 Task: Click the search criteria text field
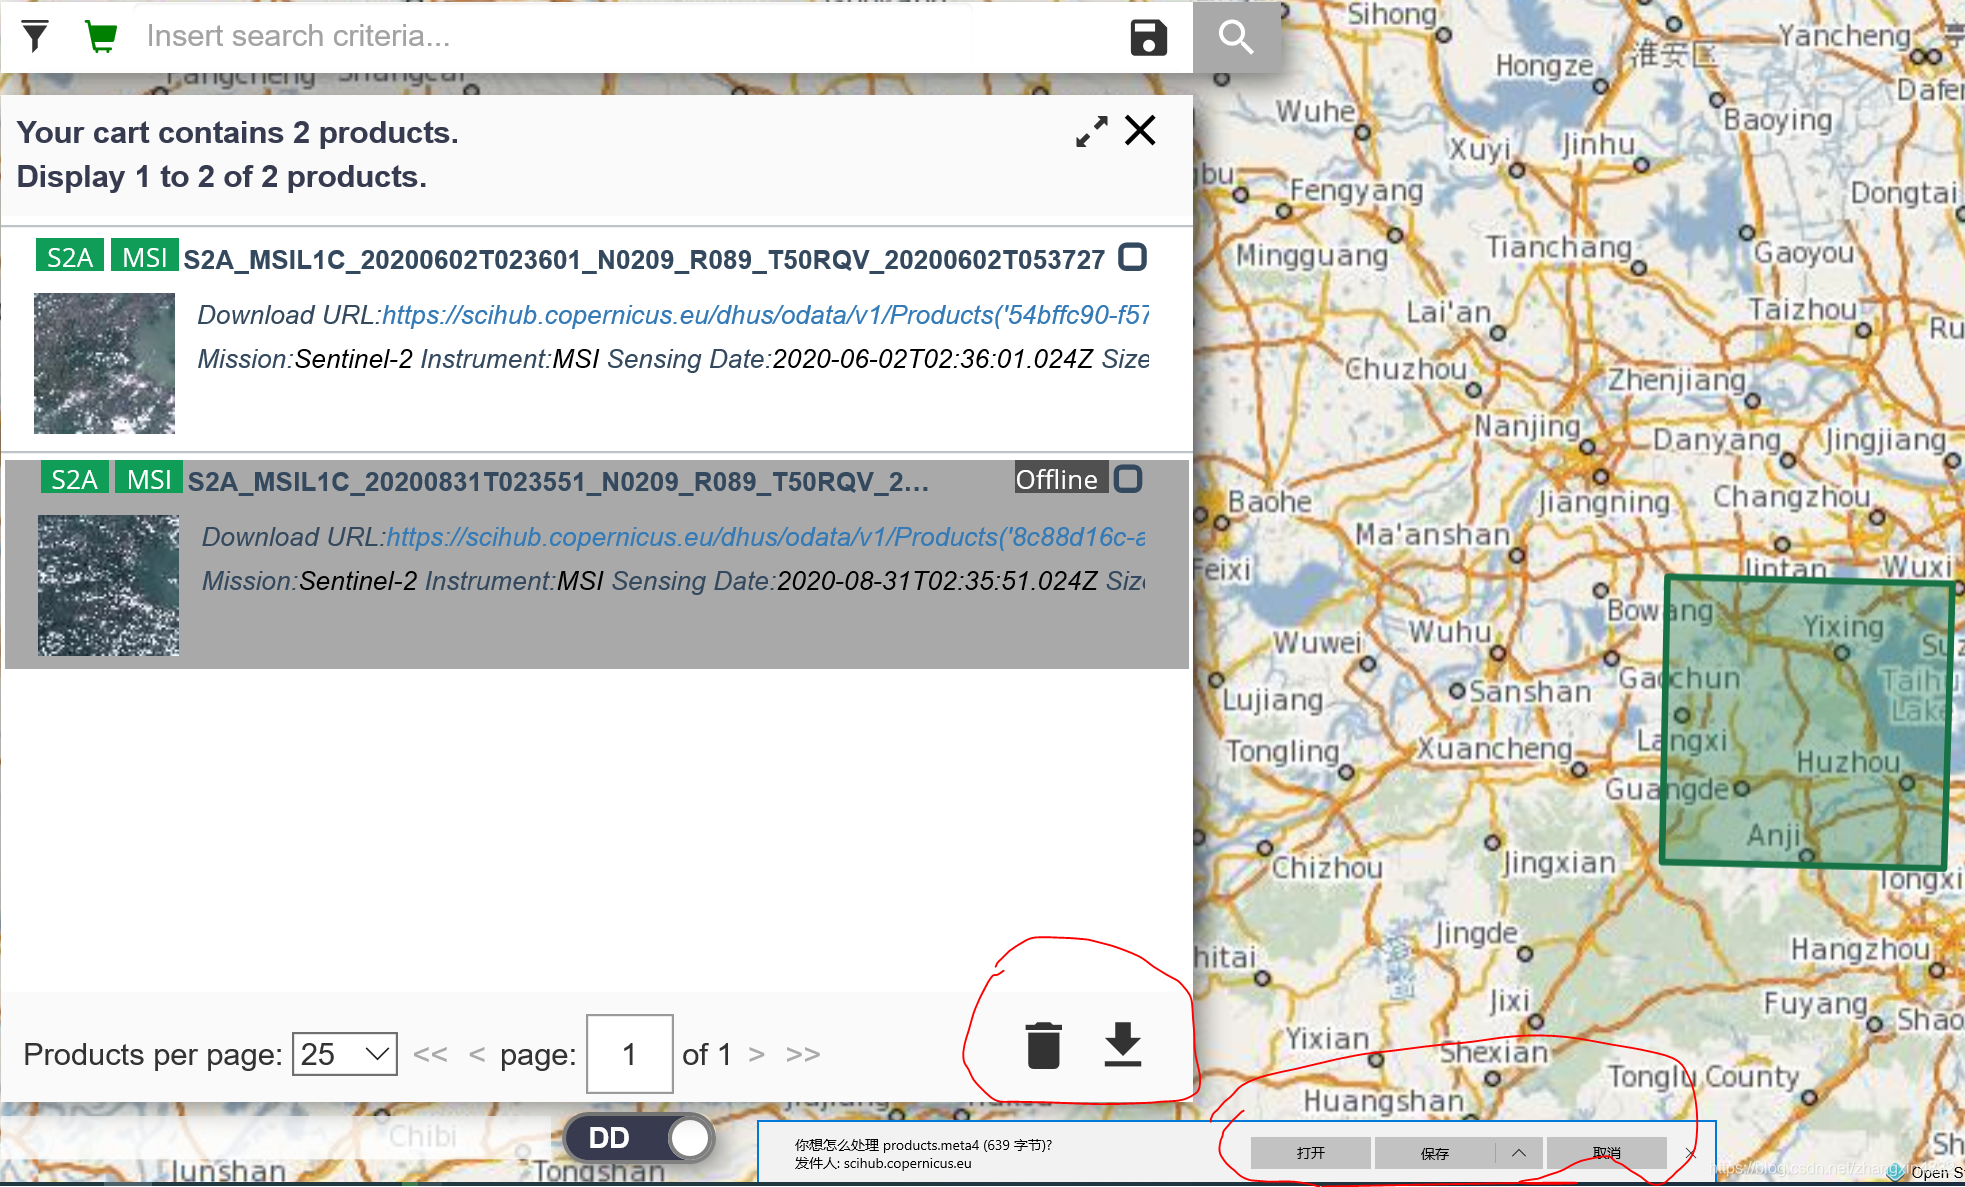620,37
